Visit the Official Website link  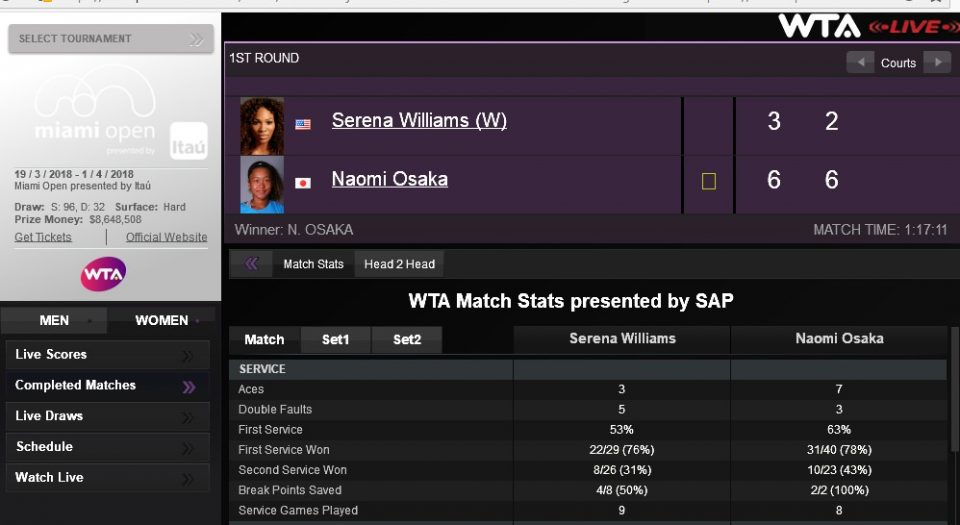(x=166, y=237)
